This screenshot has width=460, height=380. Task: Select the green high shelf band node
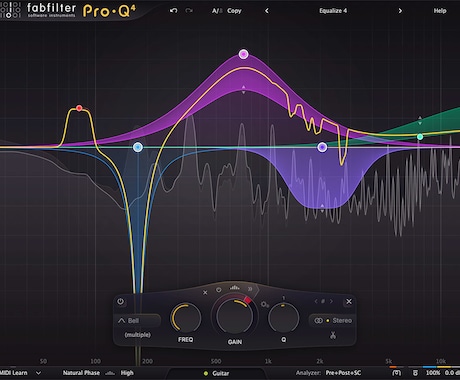pos(420,137)
